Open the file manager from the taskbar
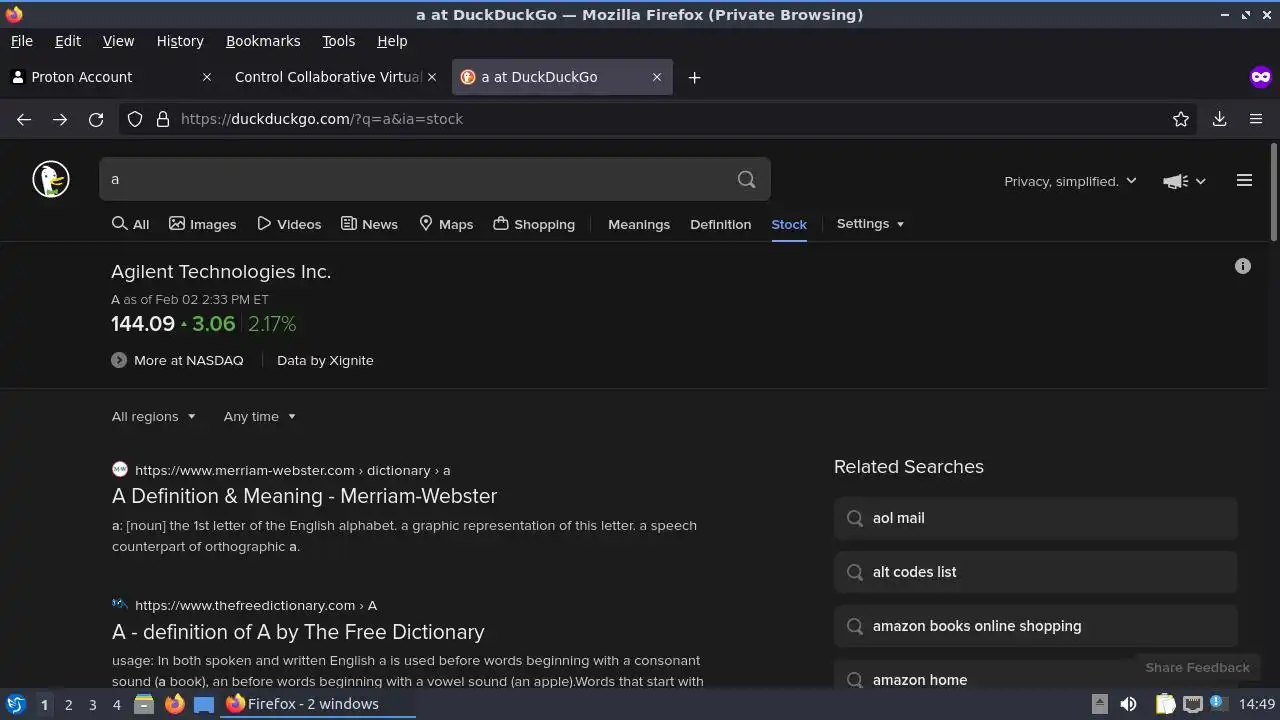Image resolution: width=1280 pixels, height=720 pixels. [x=144, y=704]
